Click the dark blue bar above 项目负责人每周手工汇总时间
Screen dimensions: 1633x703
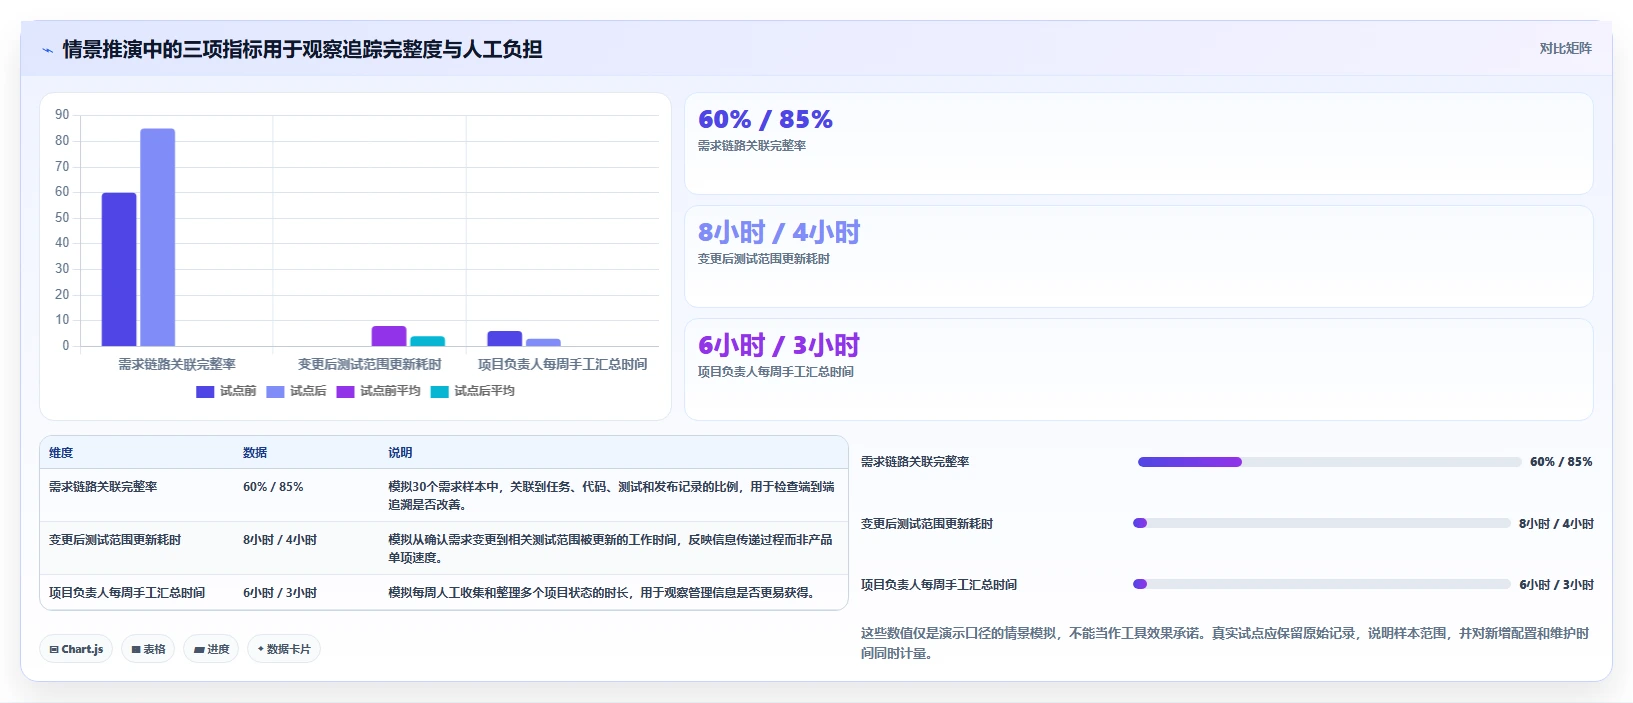pyautogui.click(x=505, y=339)
